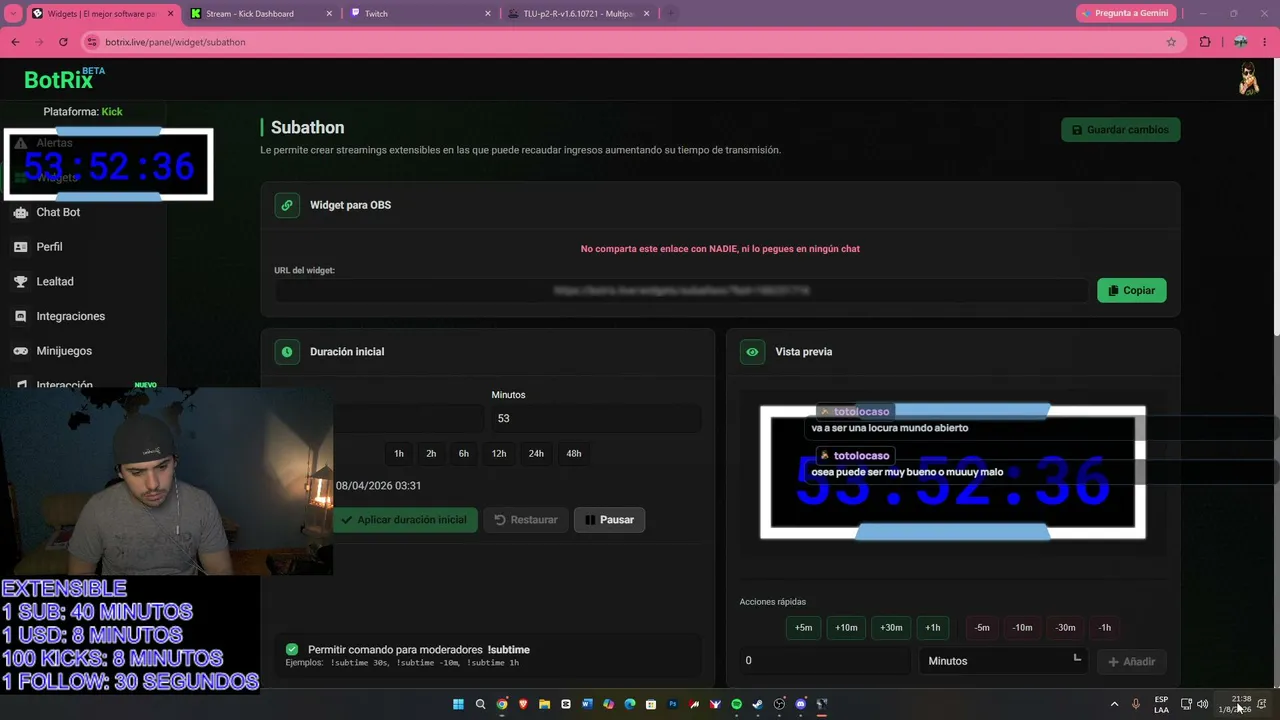The width and height of the screenshot is (1280, 720).
Task: Go back to the previous page
Action: (15, 42)
